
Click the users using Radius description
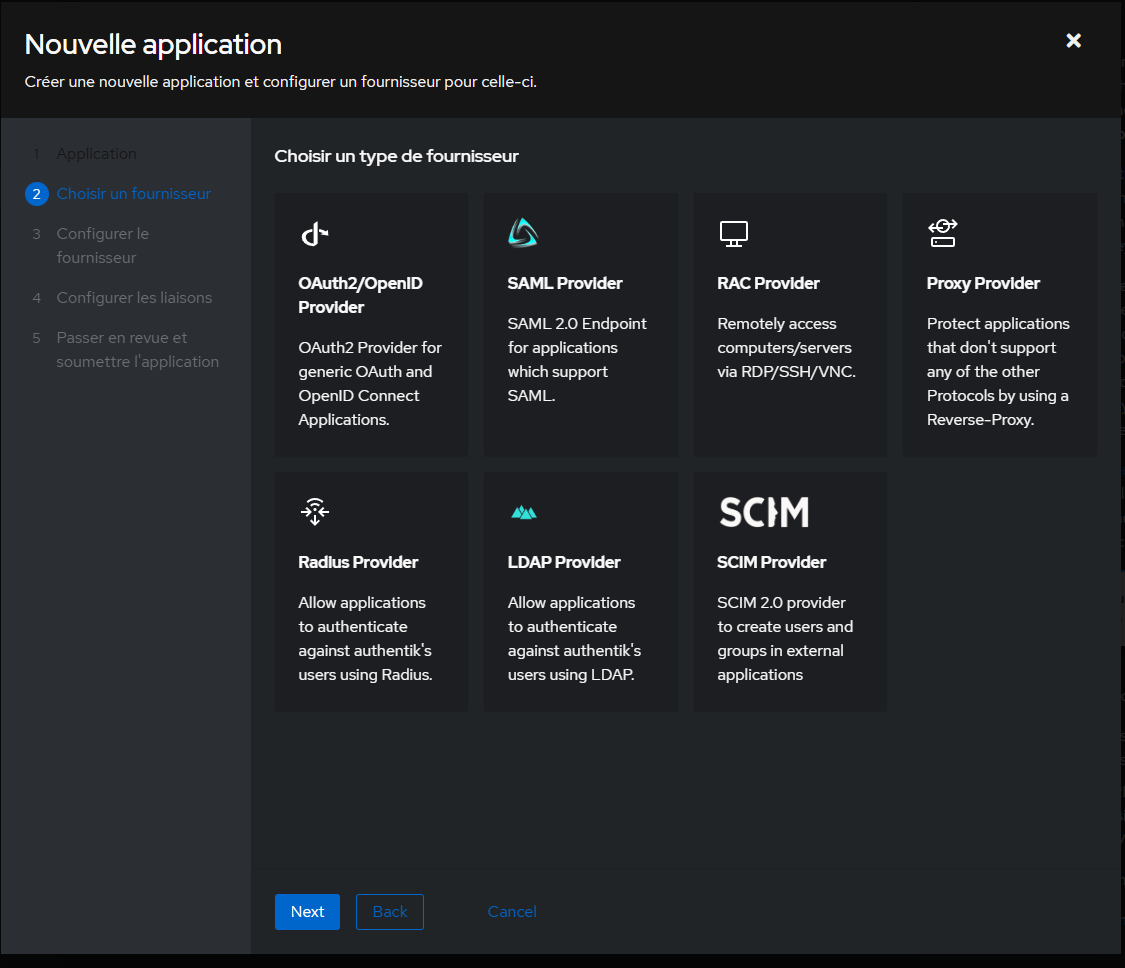pos(365,639)
